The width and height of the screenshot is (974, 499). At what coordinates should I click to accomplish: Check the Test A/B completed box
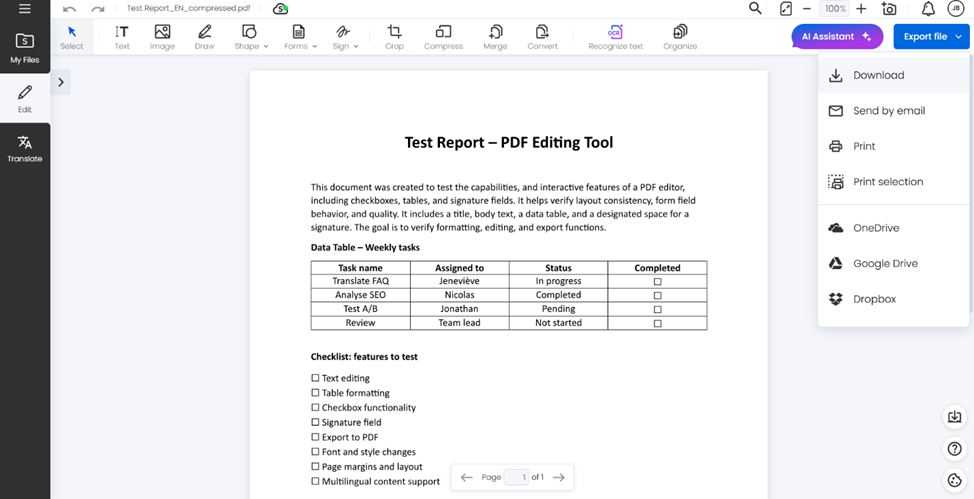(x=657, y=309)
